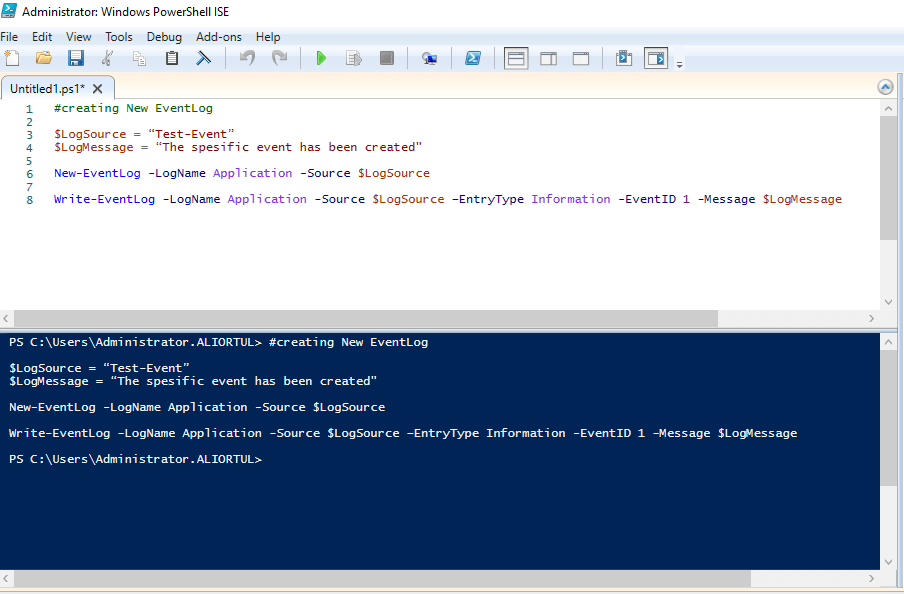
Task: Click the Paste clipboard icon
Action: pos(172,58)
